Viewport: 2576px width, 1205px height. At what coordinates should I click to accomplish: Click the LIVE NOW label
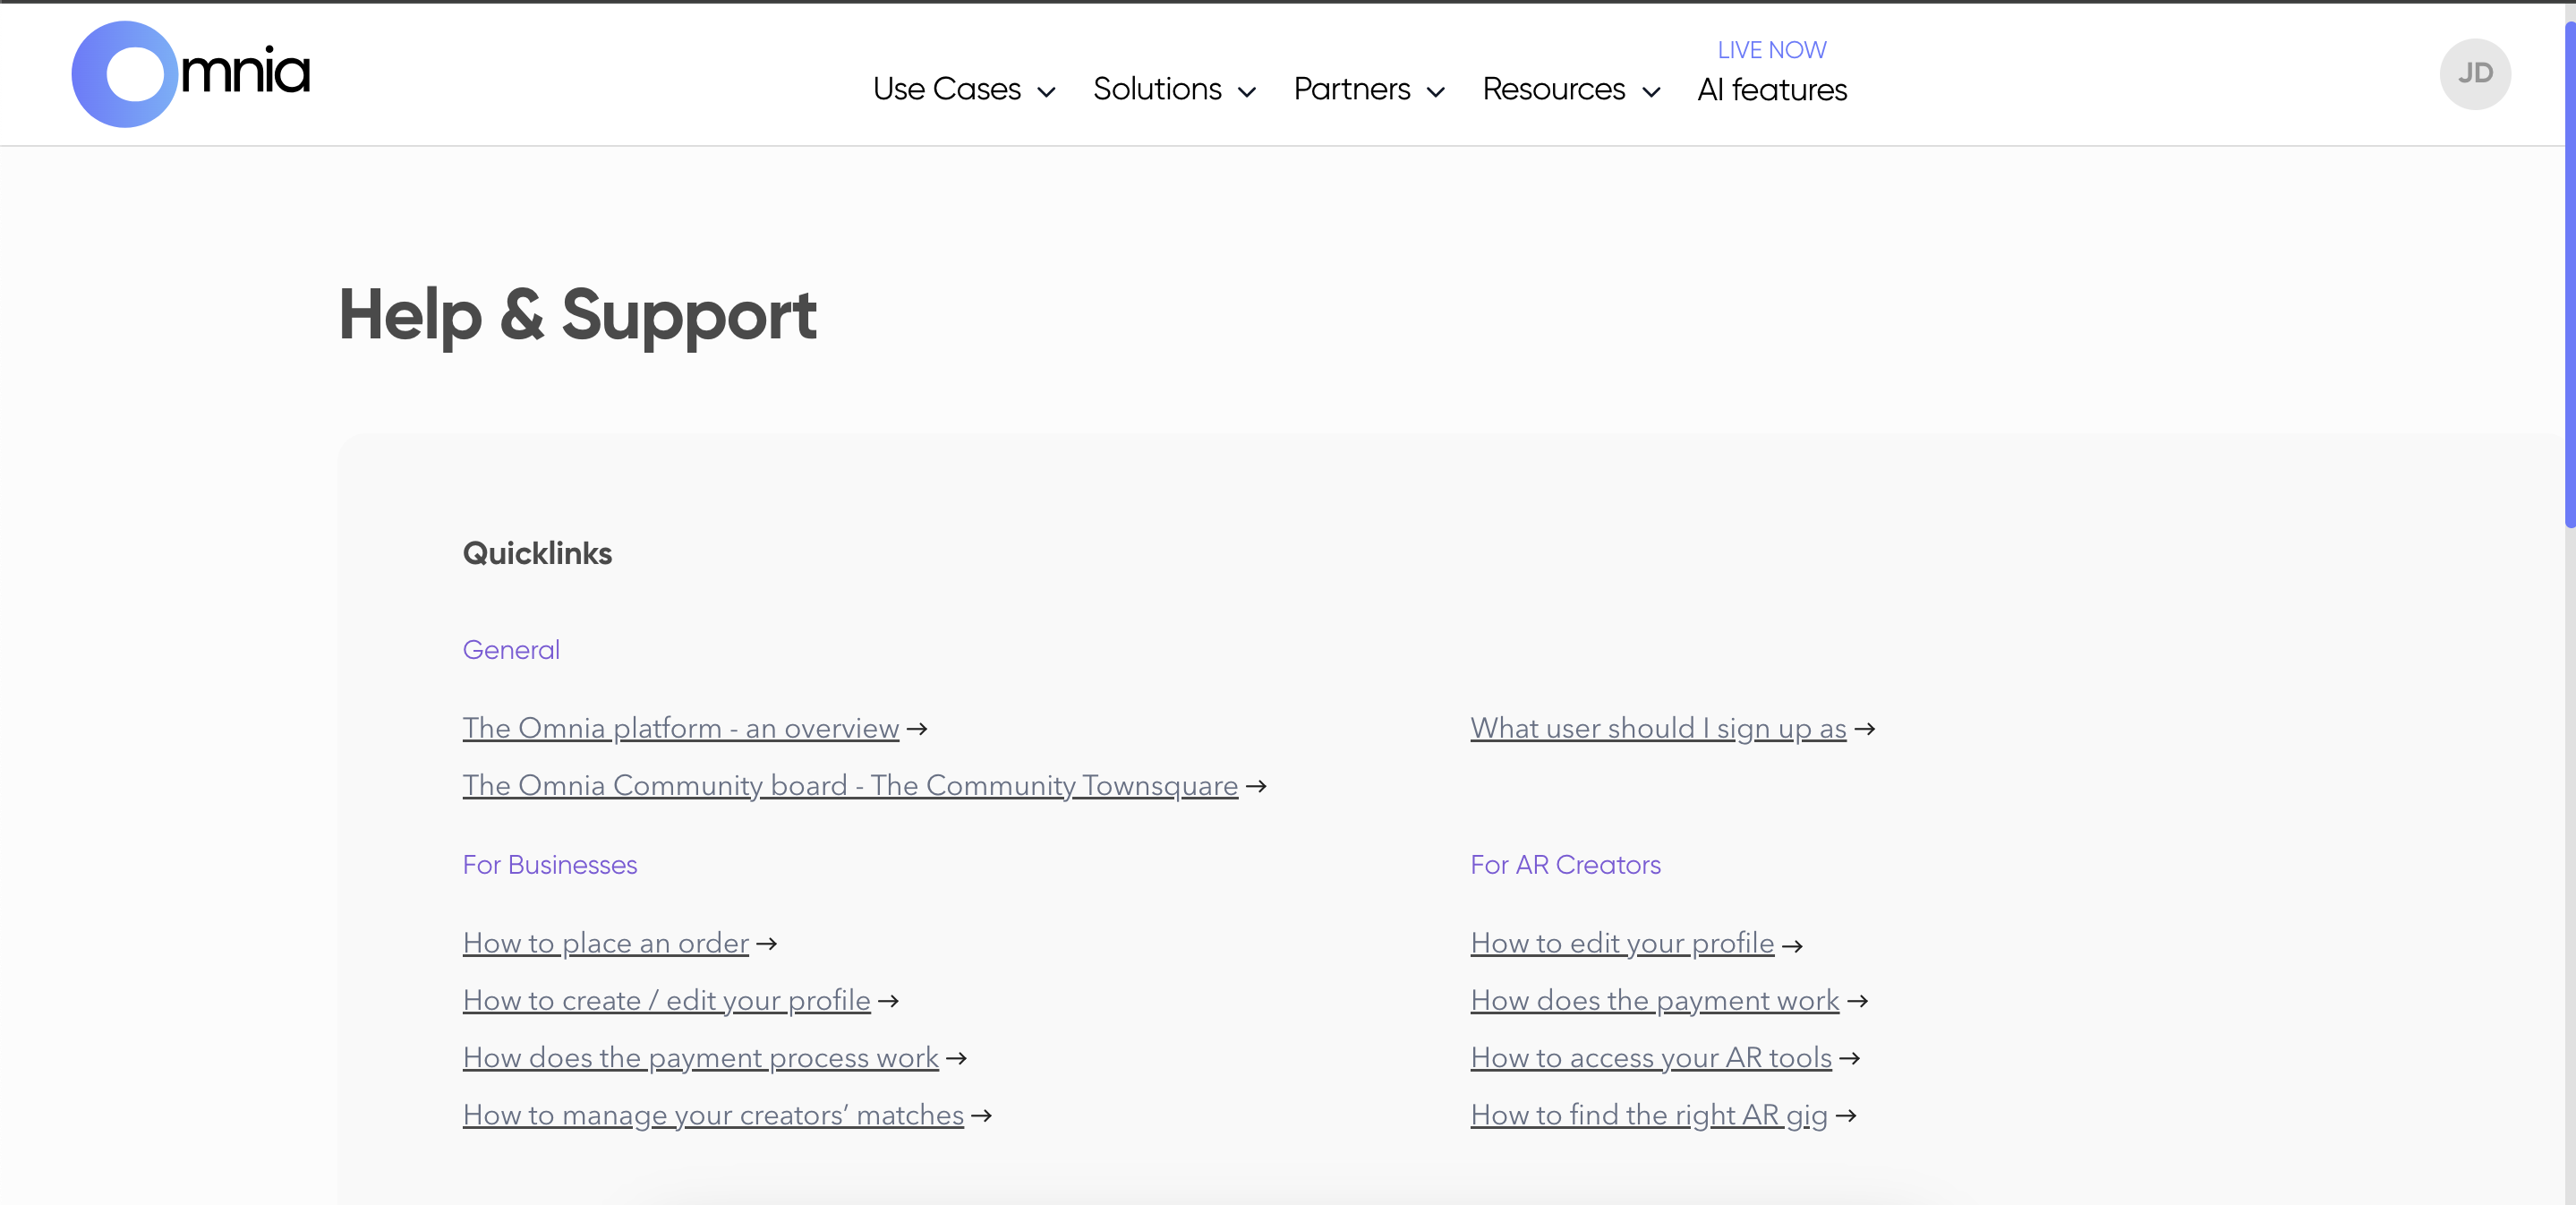point(1772,50)
